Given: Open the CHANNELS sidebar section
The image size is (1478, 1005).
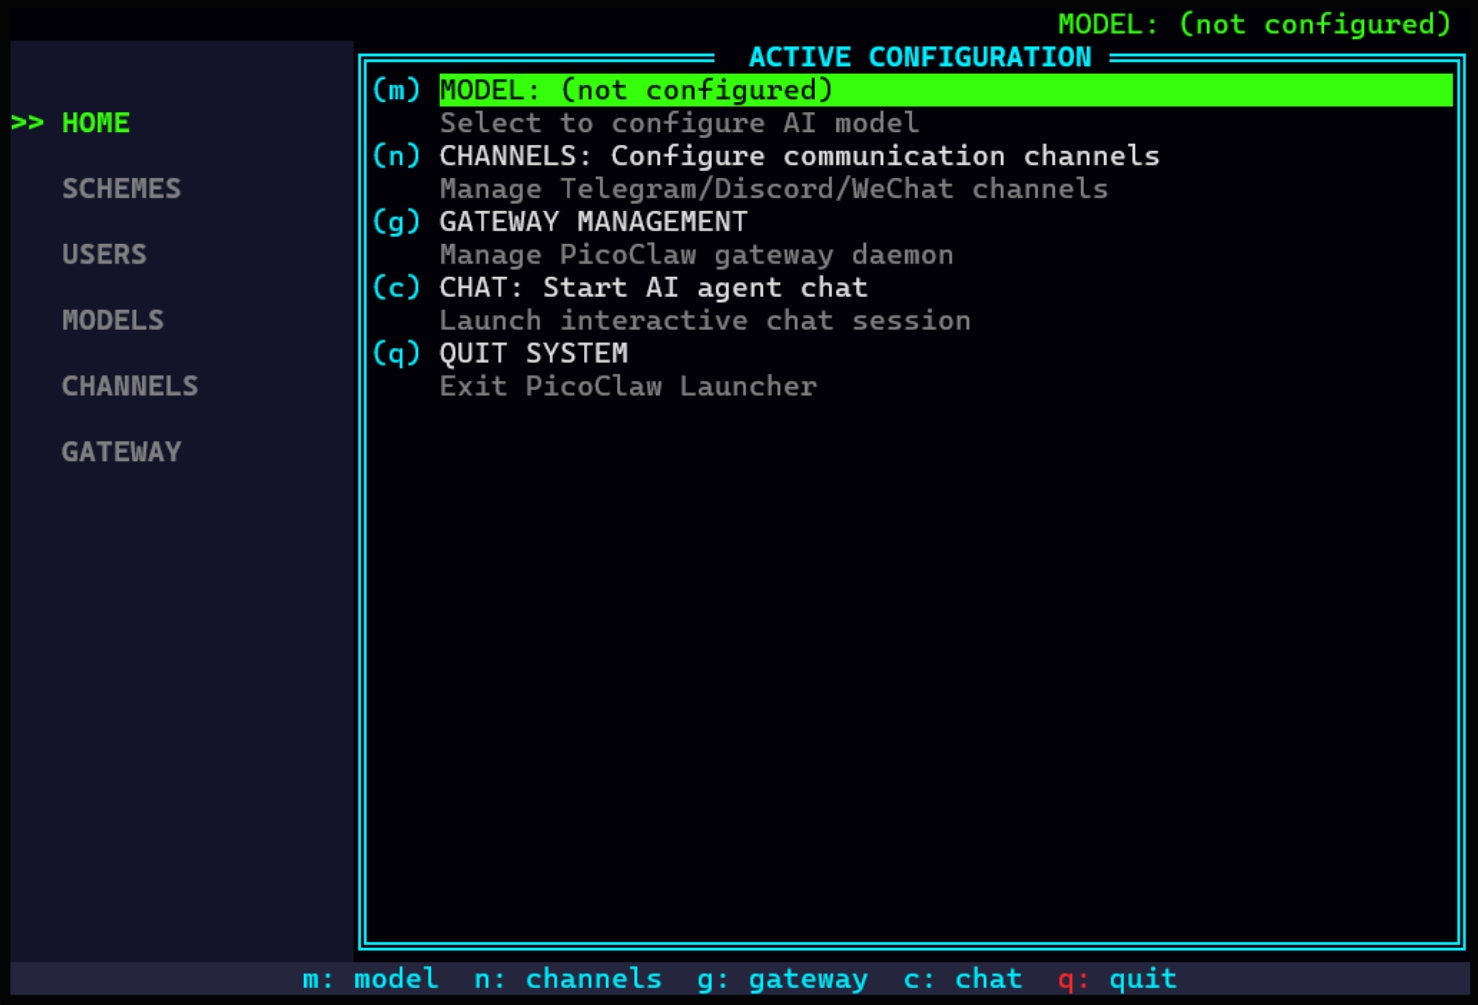Looking at the screenshot, I should point(129,386).
